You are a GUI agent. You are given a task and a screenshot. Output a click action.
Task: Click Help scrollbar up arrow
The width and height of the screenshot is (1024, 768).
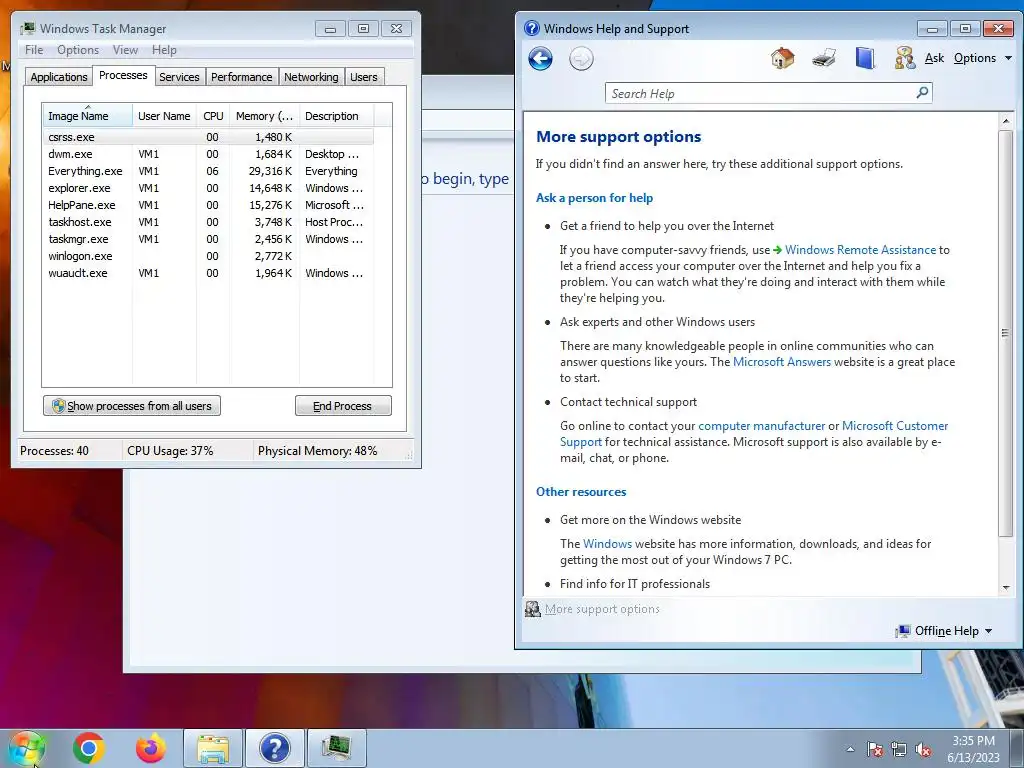click(x=1006, y=121)
